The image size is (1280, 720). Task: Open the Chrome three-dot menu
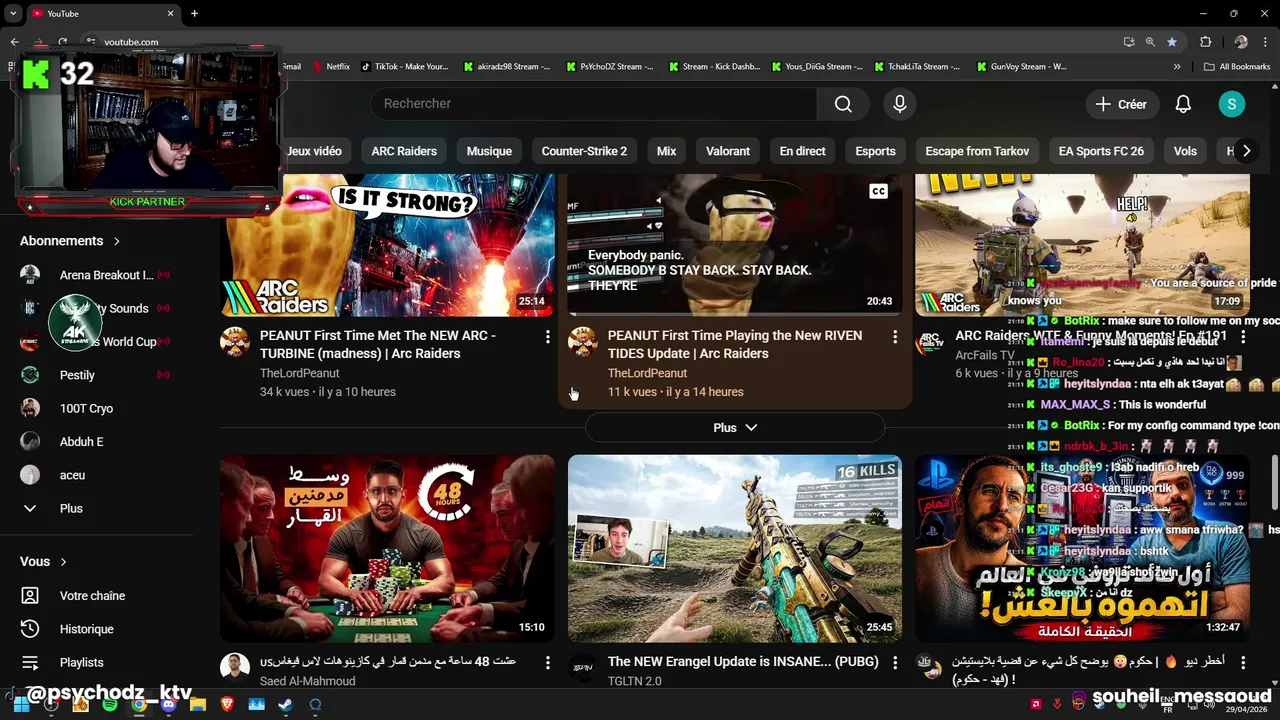tap(1266, 42)
